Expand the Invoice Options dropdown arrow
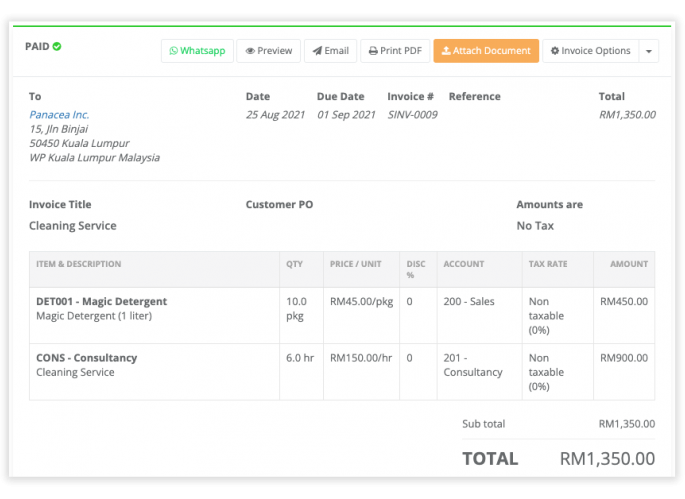This screenshot has width=685, height=499. coord(649,51)
